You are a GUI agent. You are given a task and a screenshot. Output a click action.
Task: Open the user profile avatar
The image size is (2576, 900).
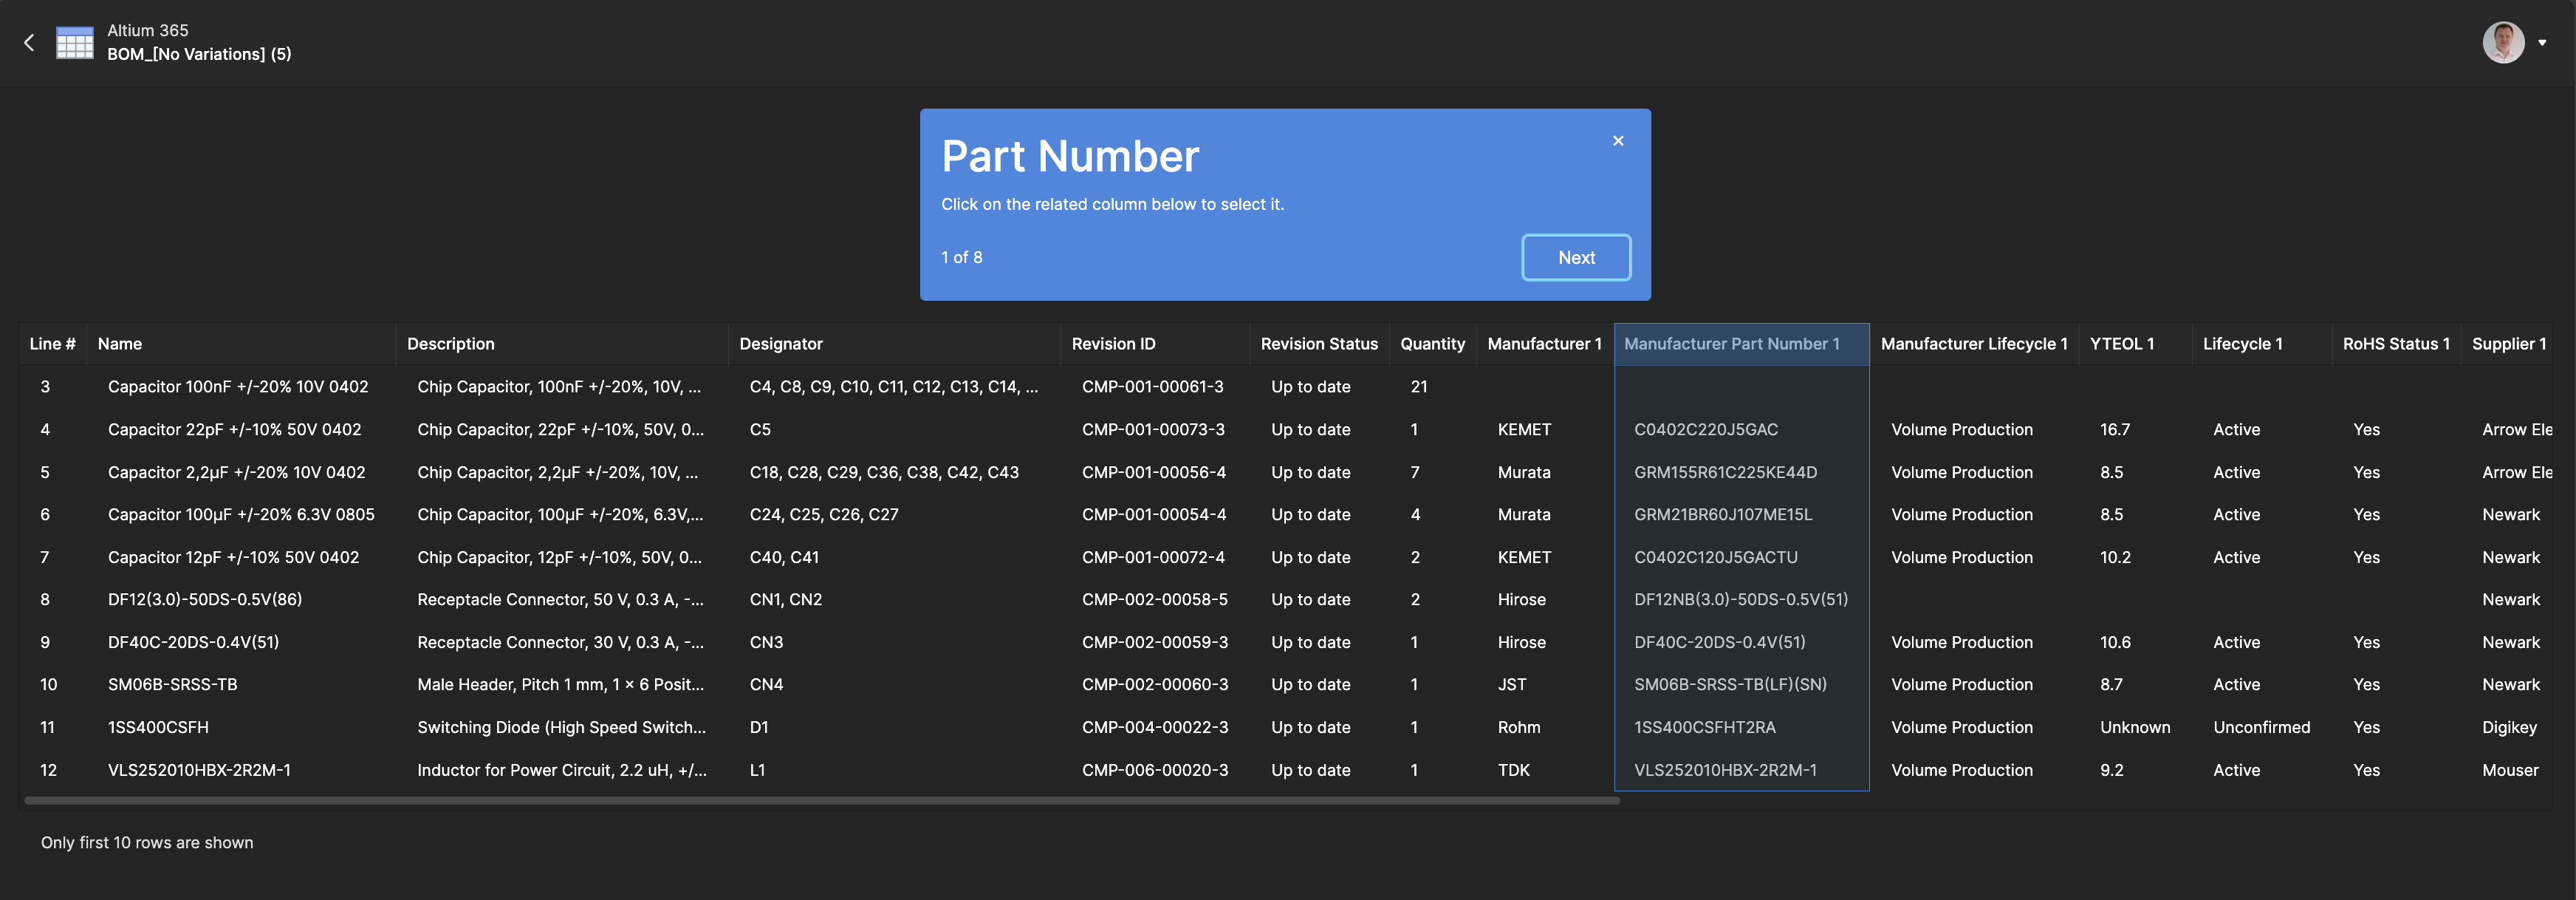(x=2503, y=42)
